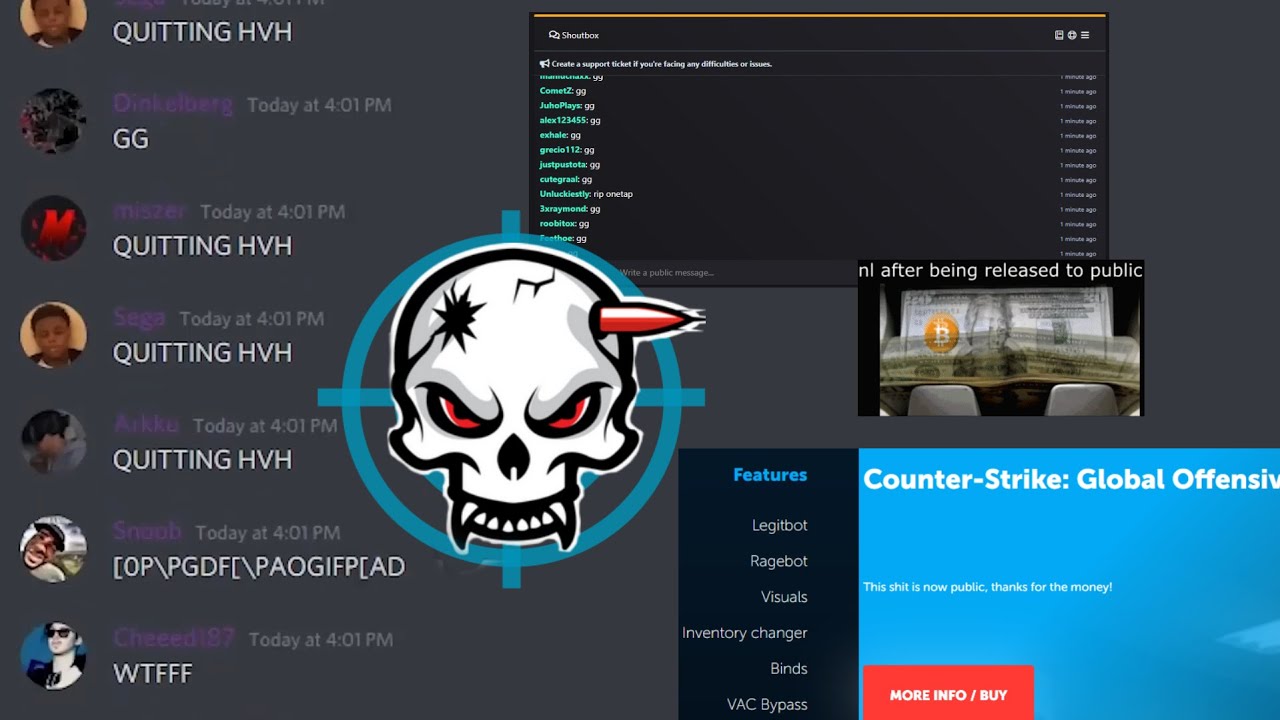Image resolution: width=1280 pixels, height=720 pixels.
Task: Click Arkku's profile avatar
Action: point(53,442)
